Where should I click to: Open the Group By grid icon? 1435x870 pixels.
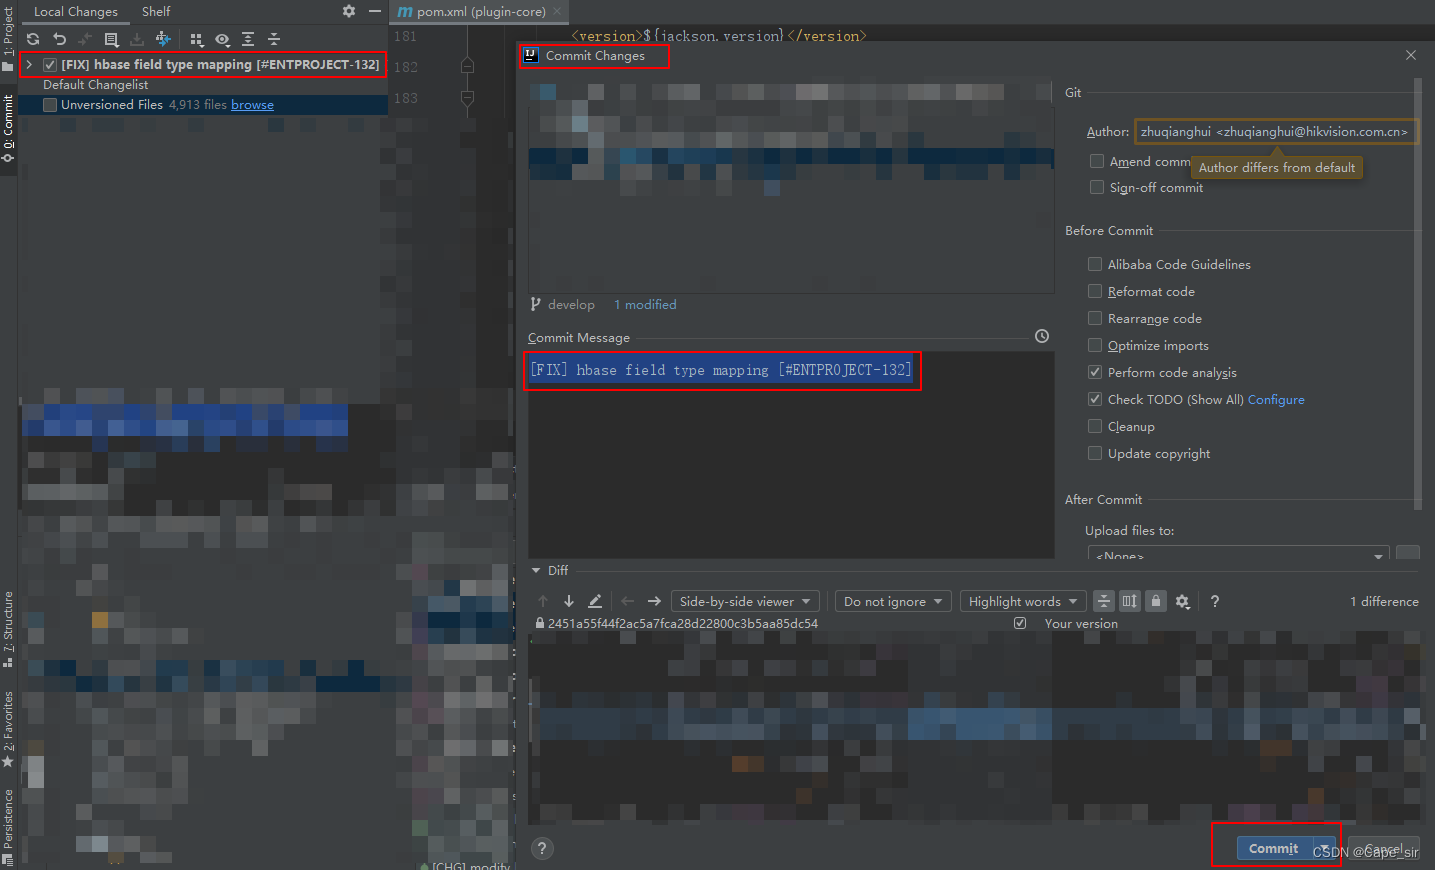[x=196, y=39]
